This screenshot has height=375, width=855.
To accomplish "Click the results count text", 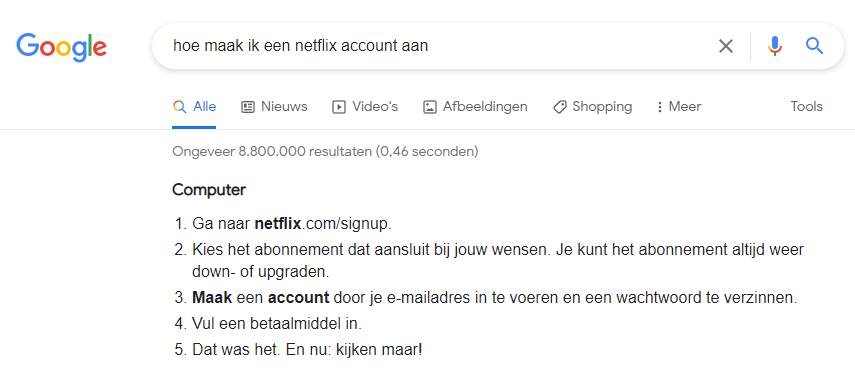I will (325, 152).
